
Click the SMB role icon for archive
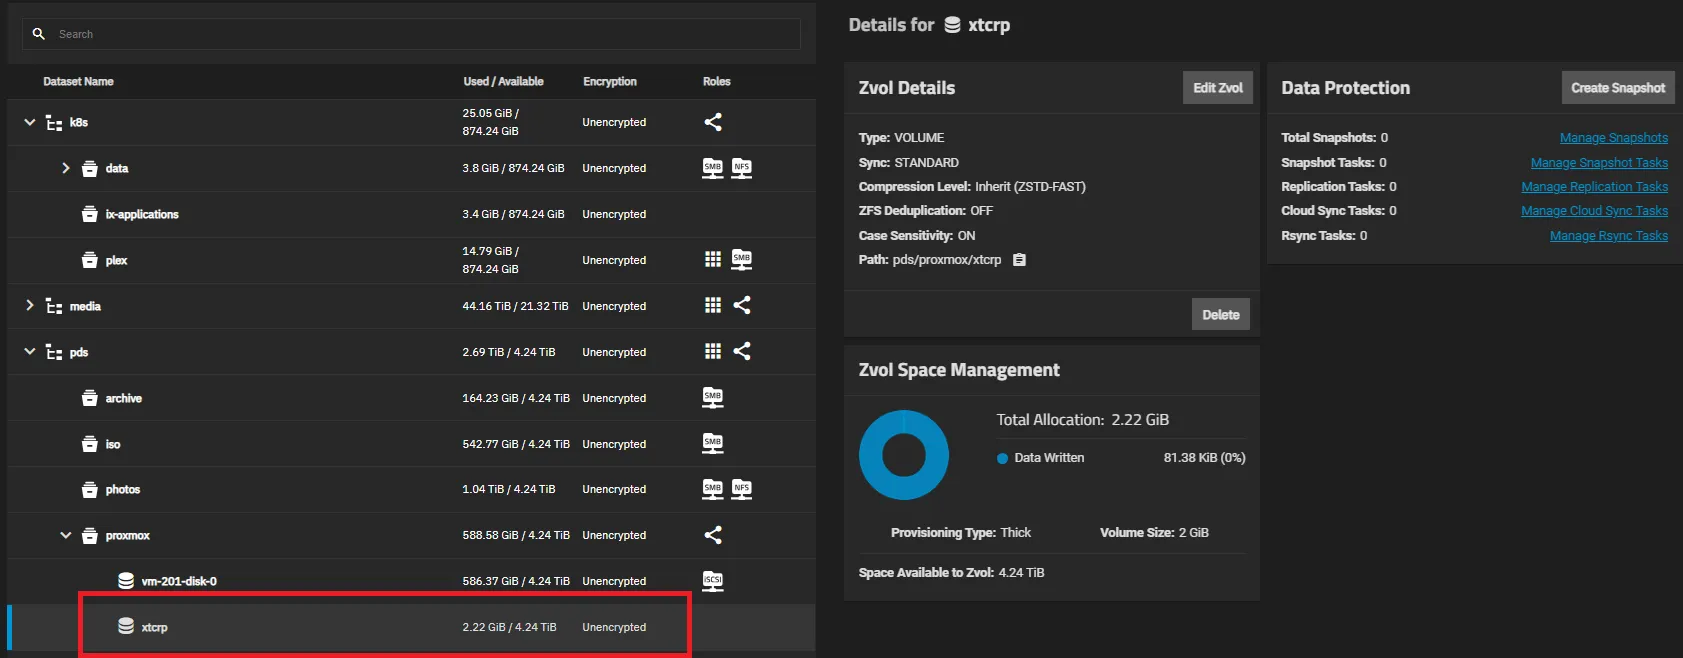[x=713, y=398]
